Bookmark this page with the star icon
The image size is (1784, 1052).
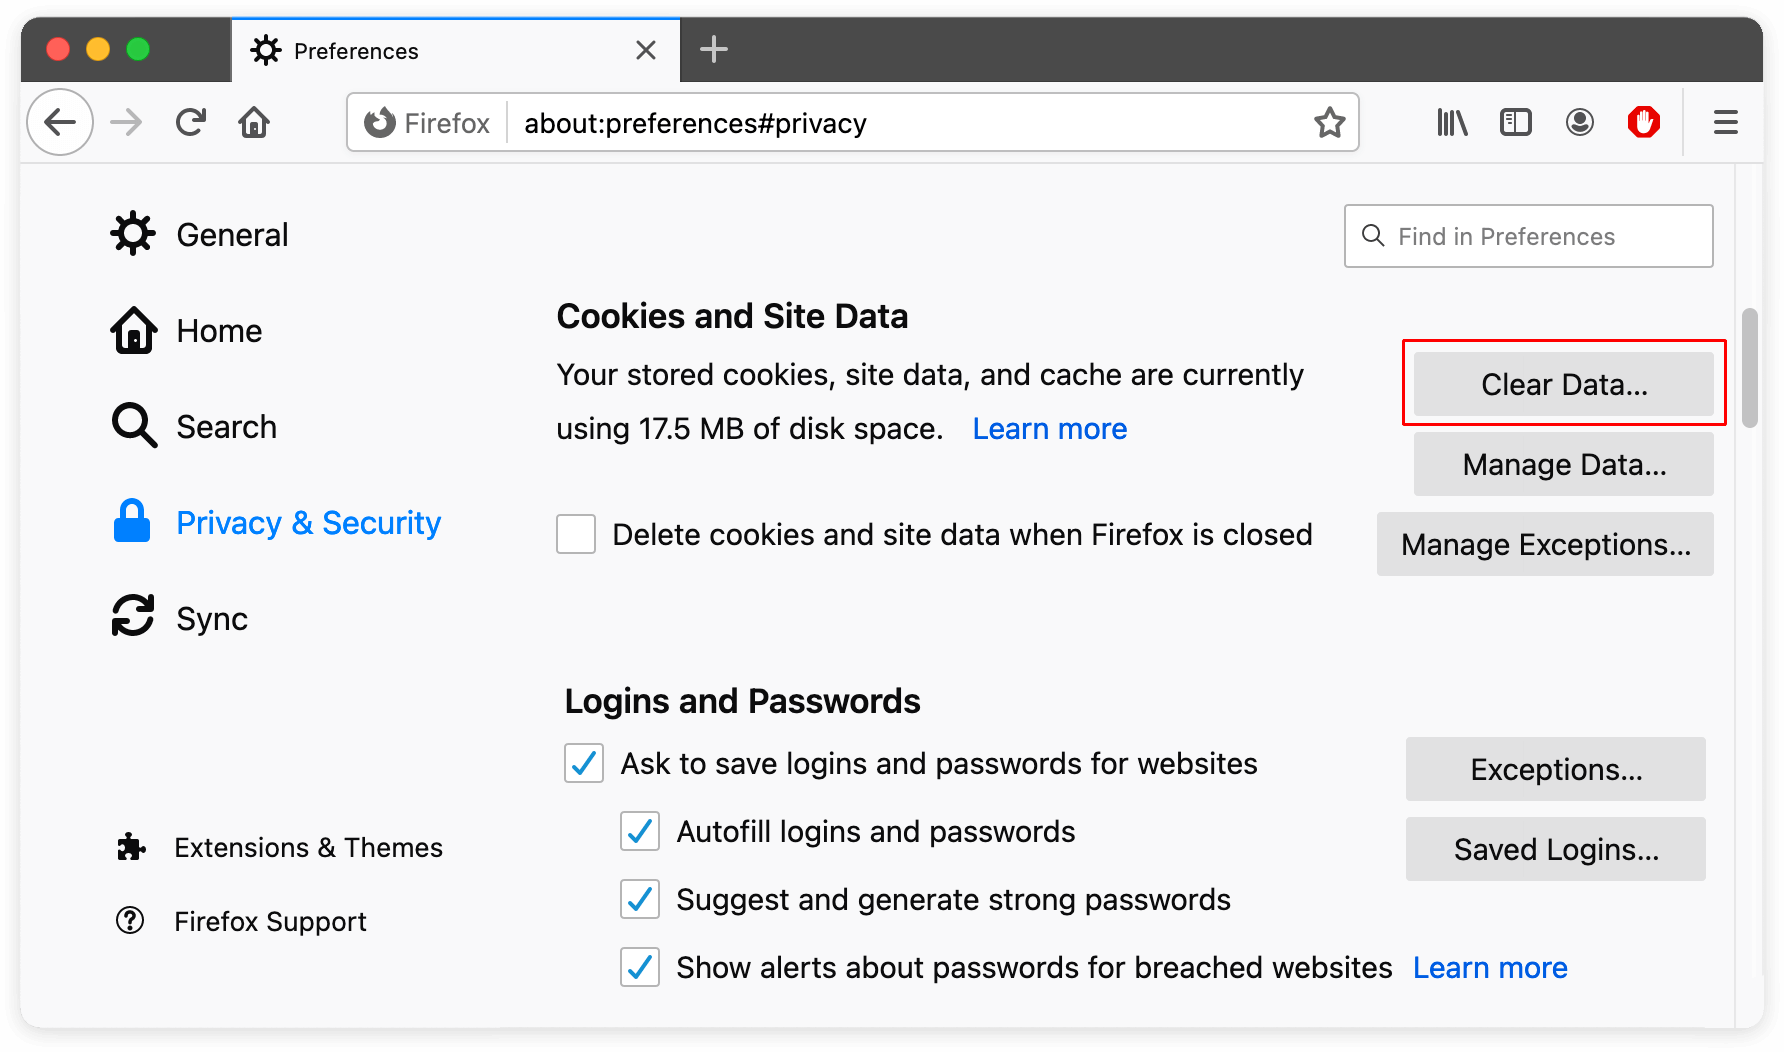(x=1329, y=123)
